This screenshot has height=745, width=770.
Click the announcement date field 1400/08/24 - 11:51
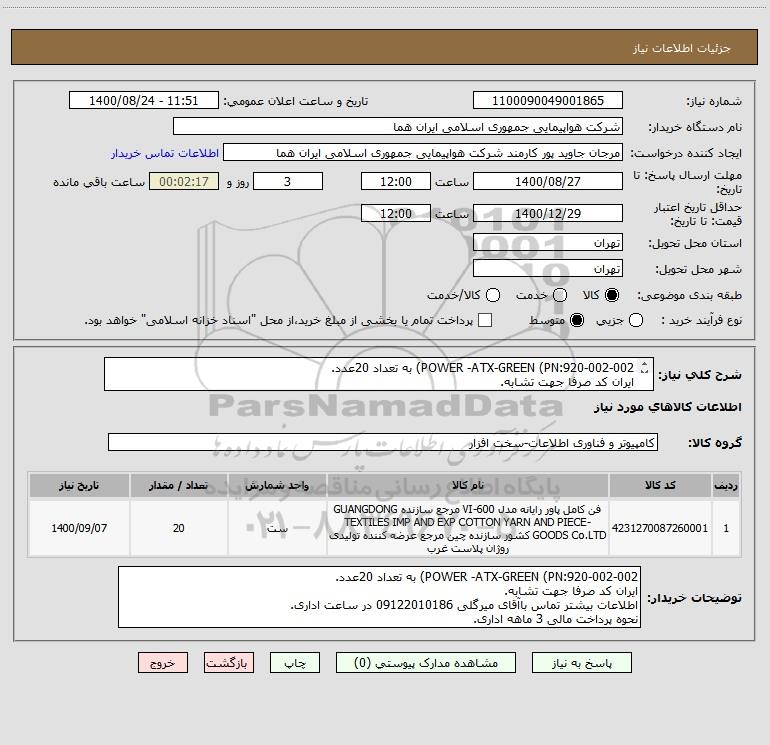coord(143,100)
